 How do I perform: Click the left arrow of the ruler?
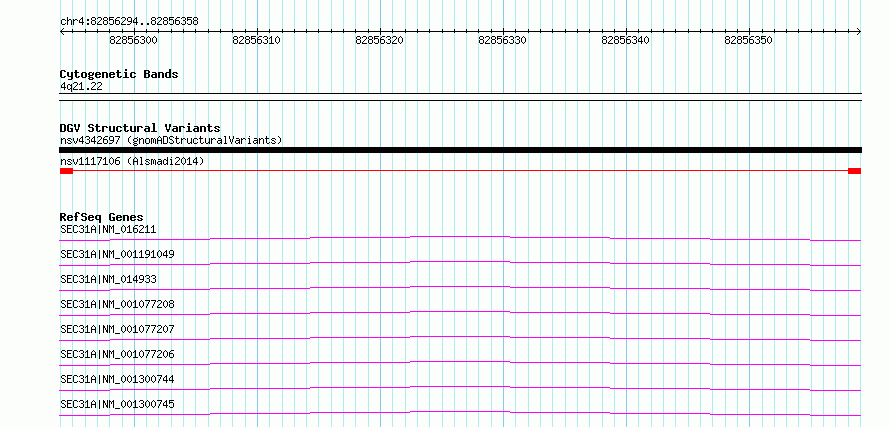tap(62, 32)
